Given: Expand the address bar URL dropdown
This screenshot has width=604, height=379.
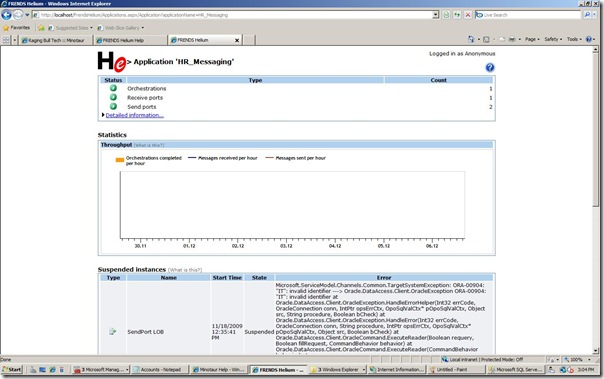Looking at the screenshot, I should point(436,15).
